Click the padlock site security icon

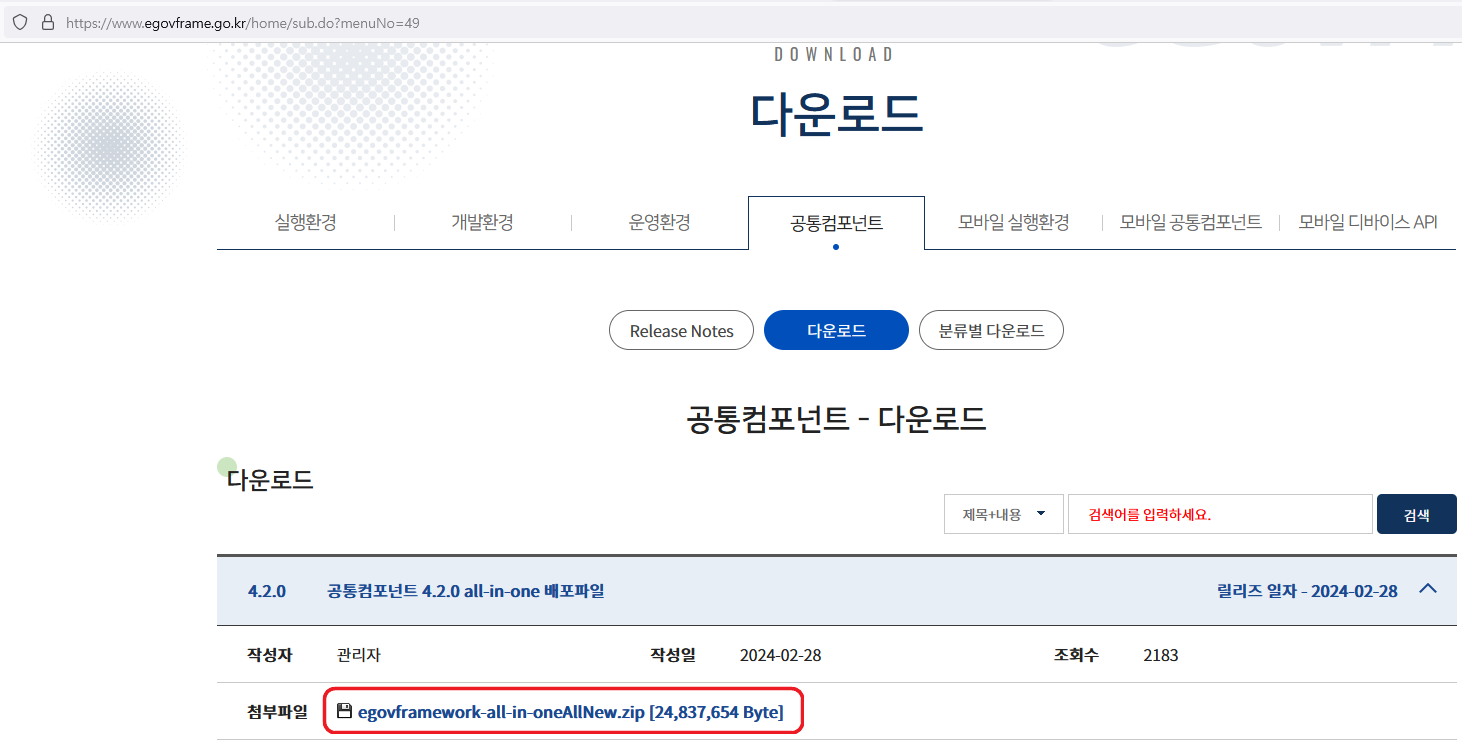click(x=47, y=22)
